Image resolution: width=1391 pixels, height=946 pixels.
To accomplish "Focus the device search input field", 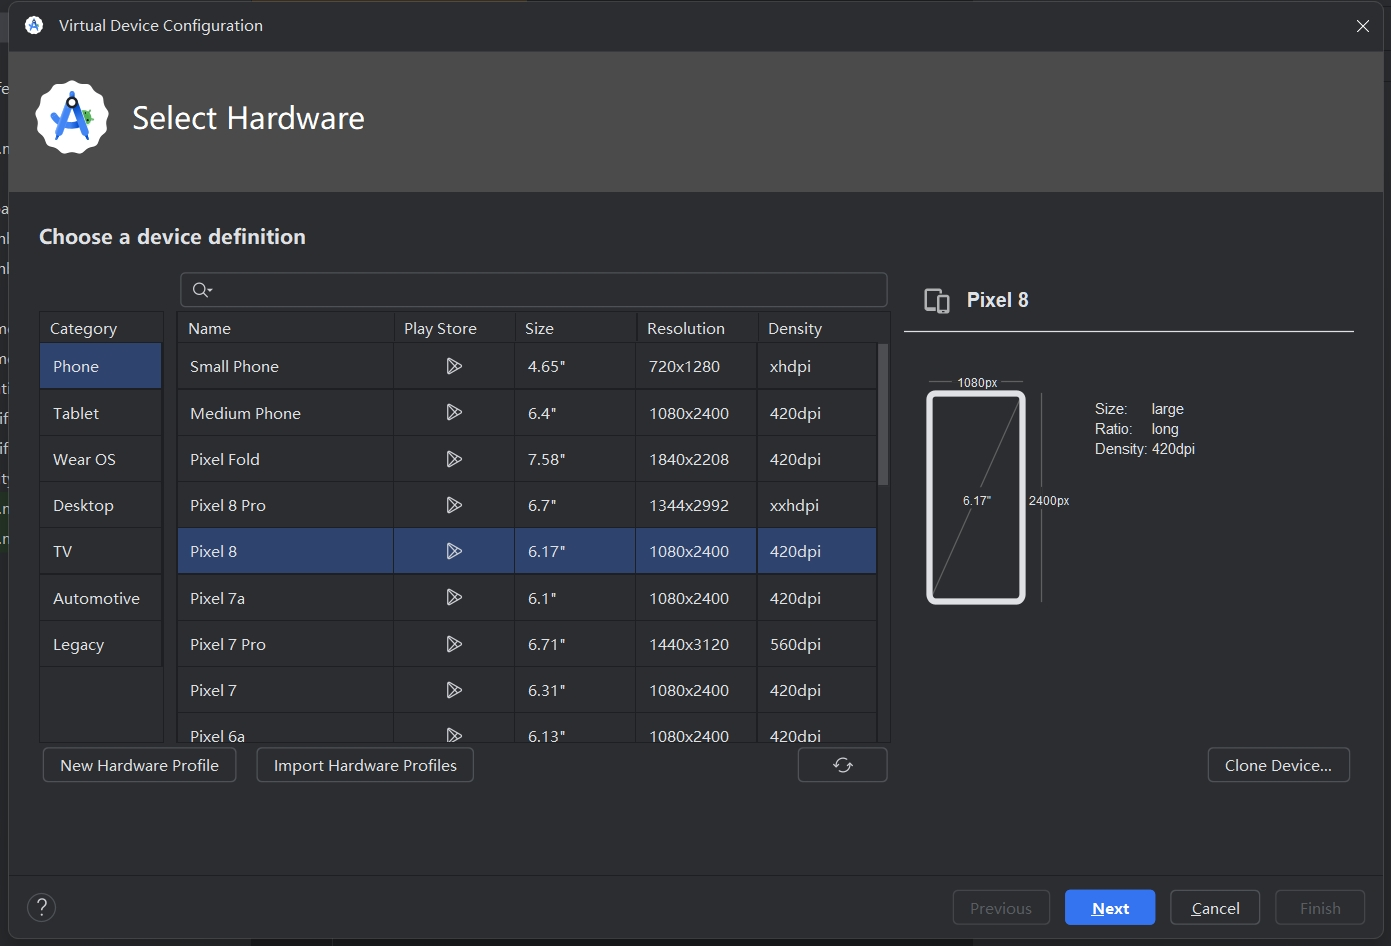I will [x=534, y=290].
